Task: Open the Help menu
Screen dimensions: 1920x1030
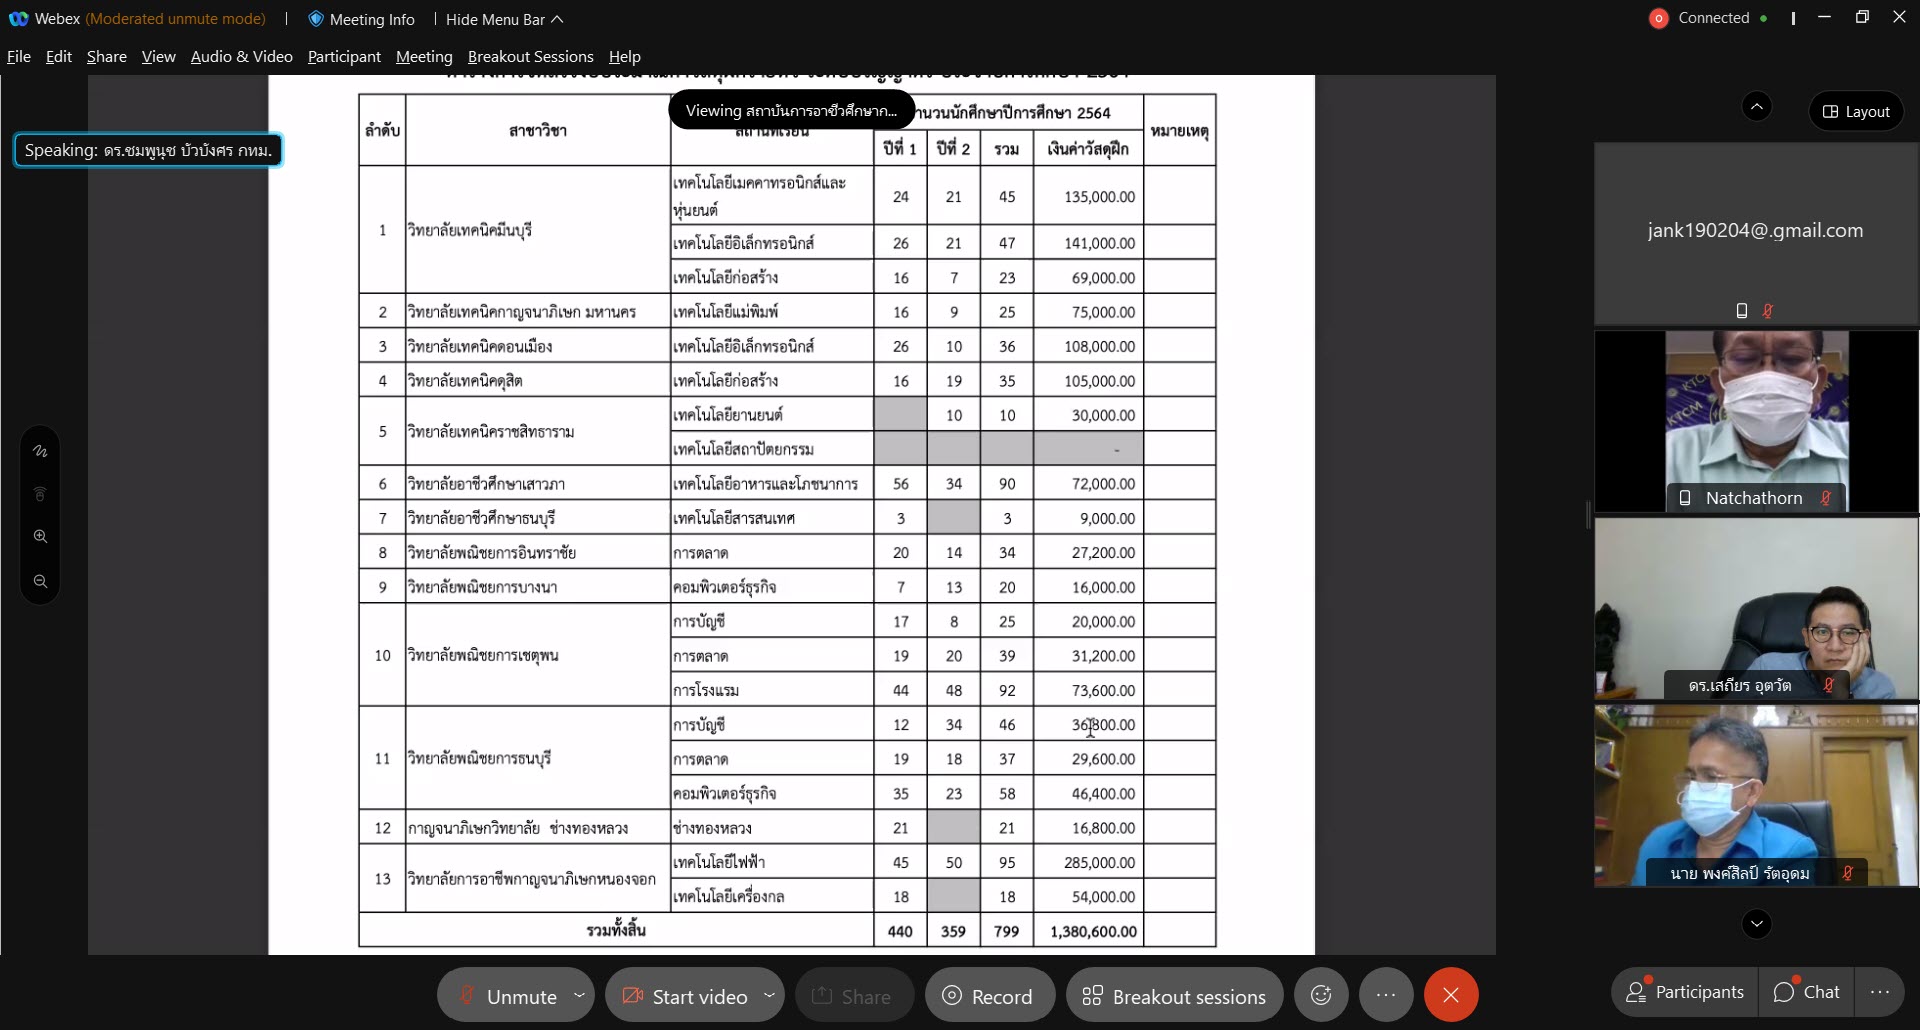Action: tap(625, 57)
